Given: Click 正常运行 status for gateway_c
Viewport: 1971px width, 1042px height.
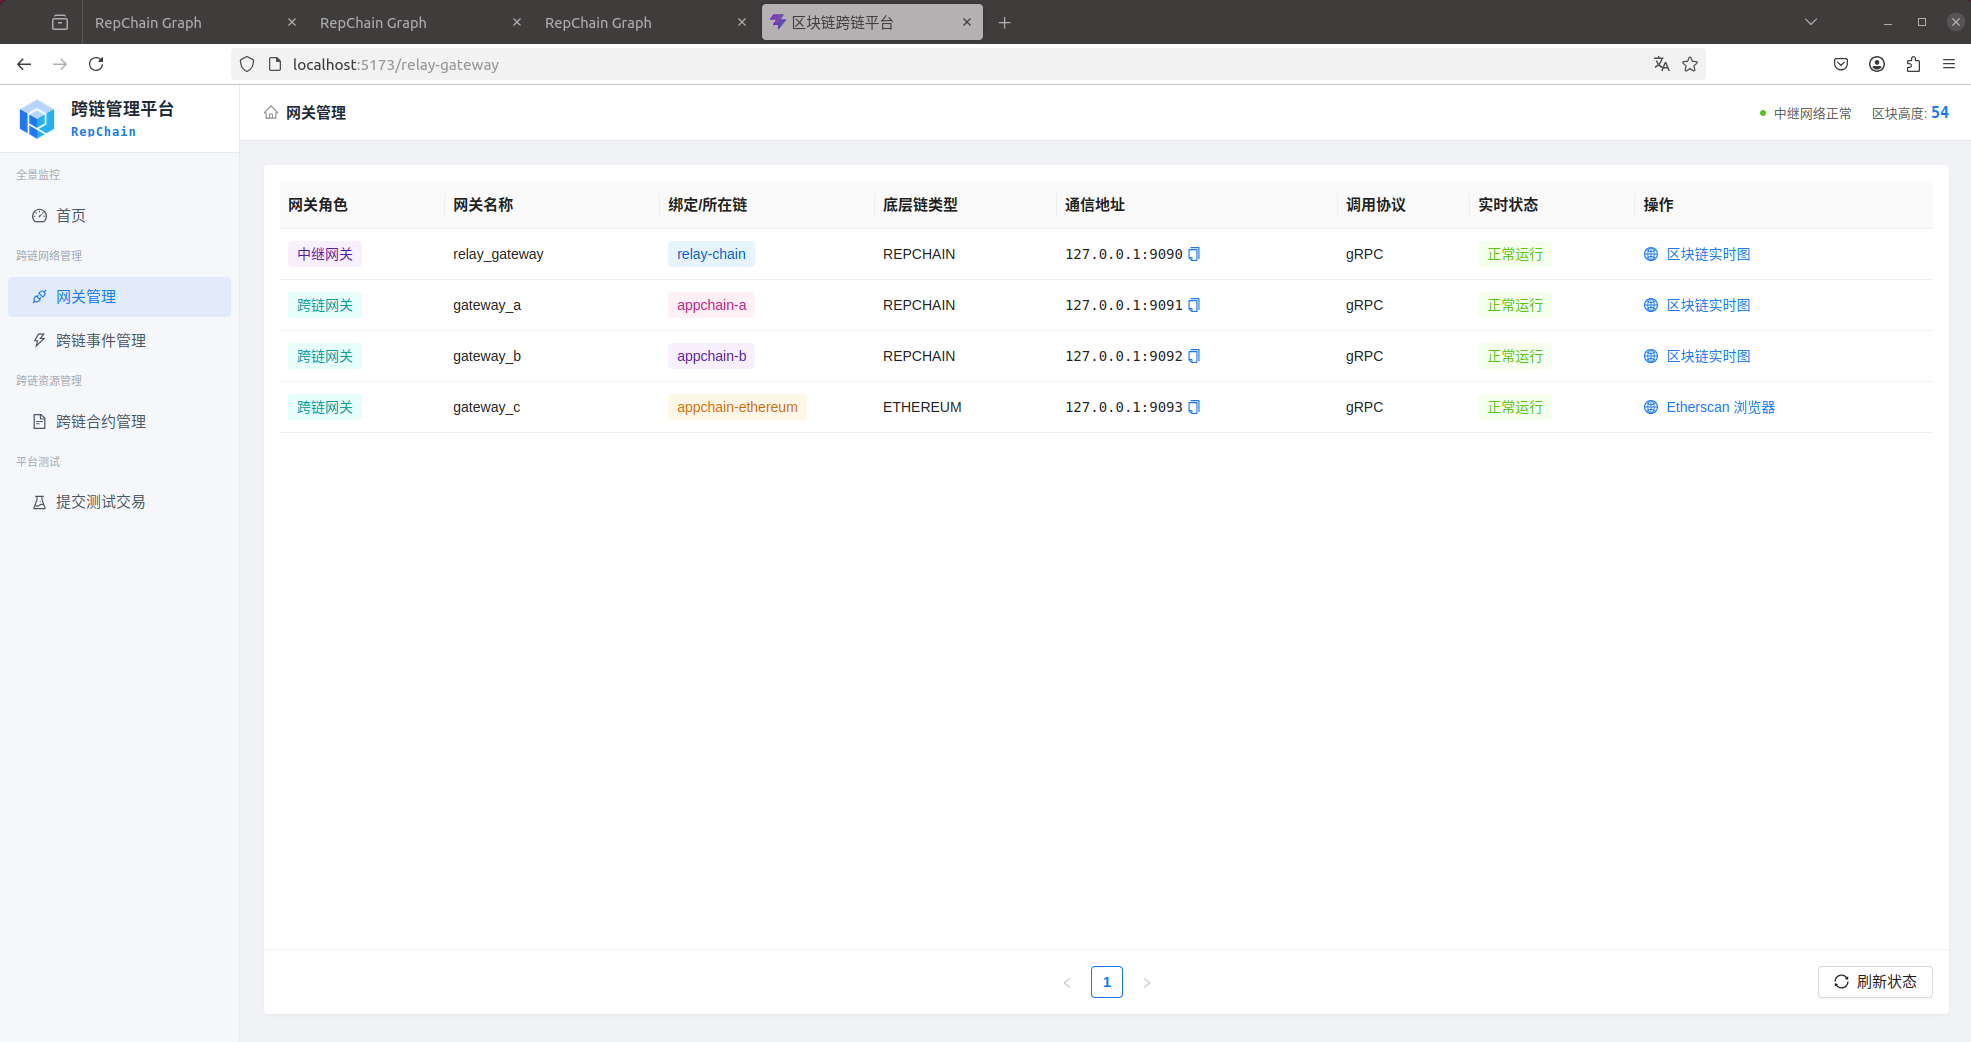Looking at the screenshot, I should [1515, 407].
